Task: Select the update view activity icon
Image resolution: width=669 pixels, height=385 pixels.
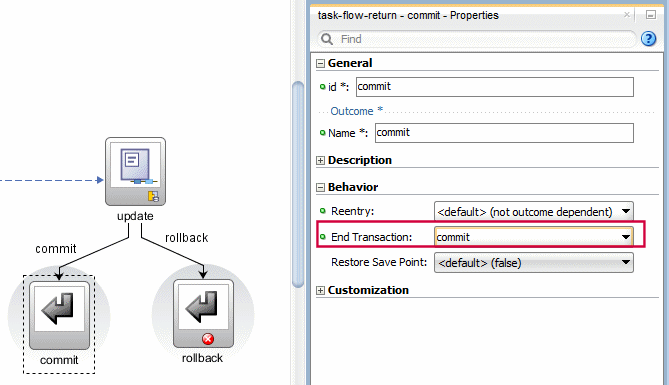Action: point(135,171)
